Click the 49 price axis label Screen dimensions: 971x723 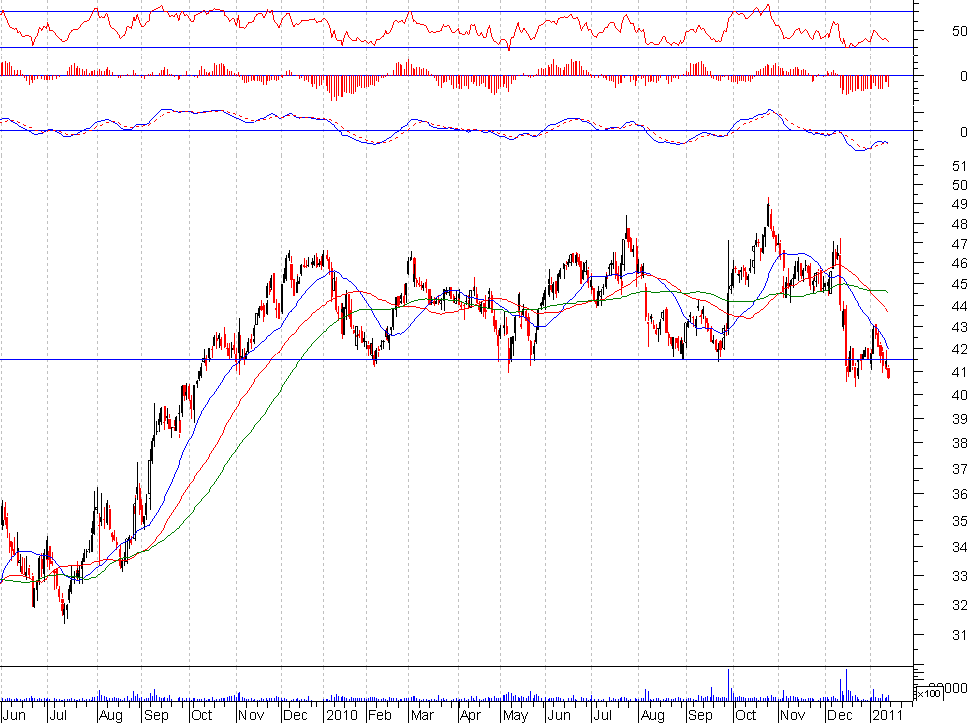coord(959,204)
